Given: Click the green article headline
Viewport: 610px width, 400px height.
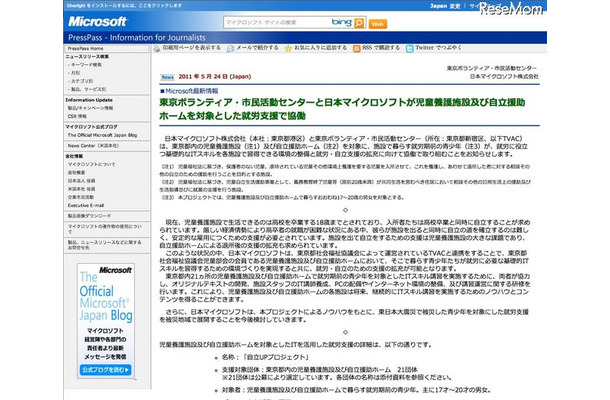Looking at the screenshot, I should (342, 109).
